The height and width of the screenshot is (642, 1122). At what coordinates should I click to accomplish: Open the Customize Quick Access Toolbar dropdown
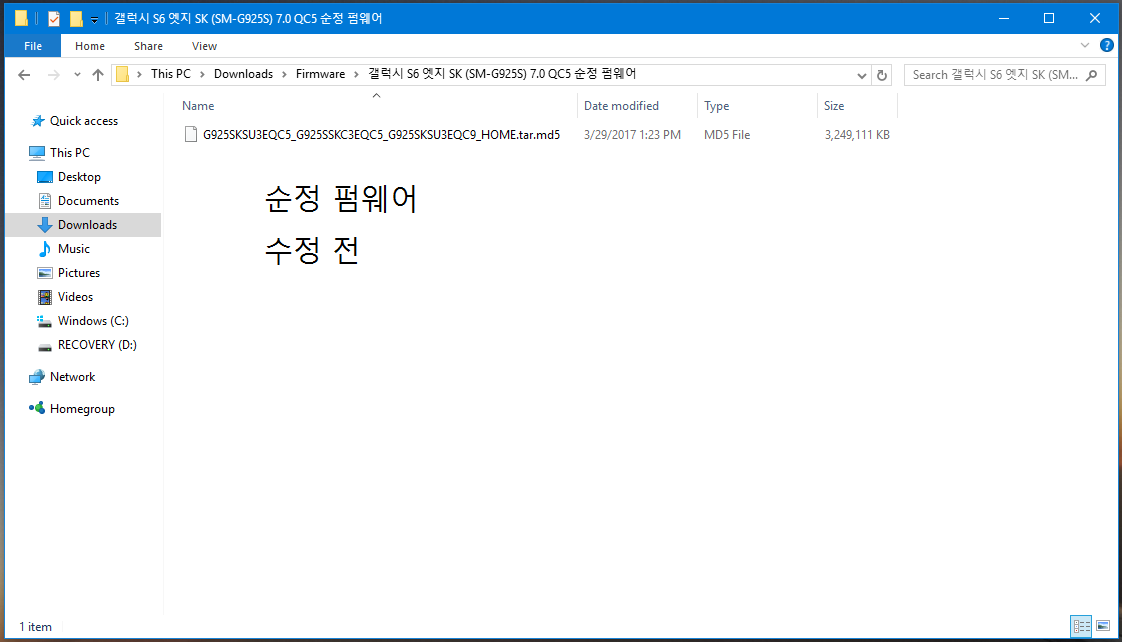pyautogui.click(x=94, y=19)
